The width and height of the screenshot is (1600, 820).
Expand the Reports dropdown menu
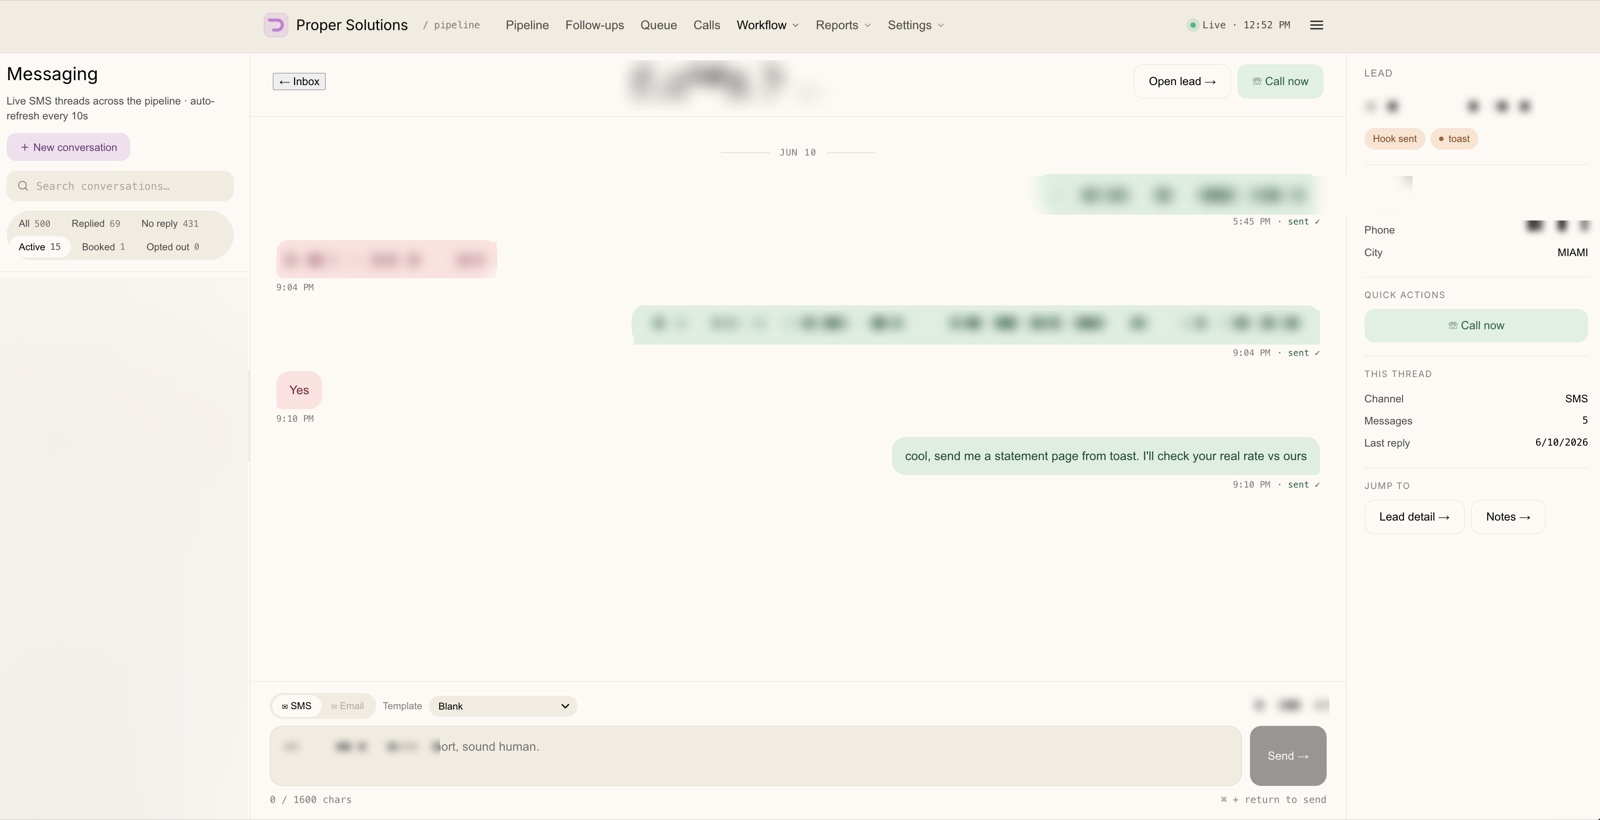[x=843, y=25]
